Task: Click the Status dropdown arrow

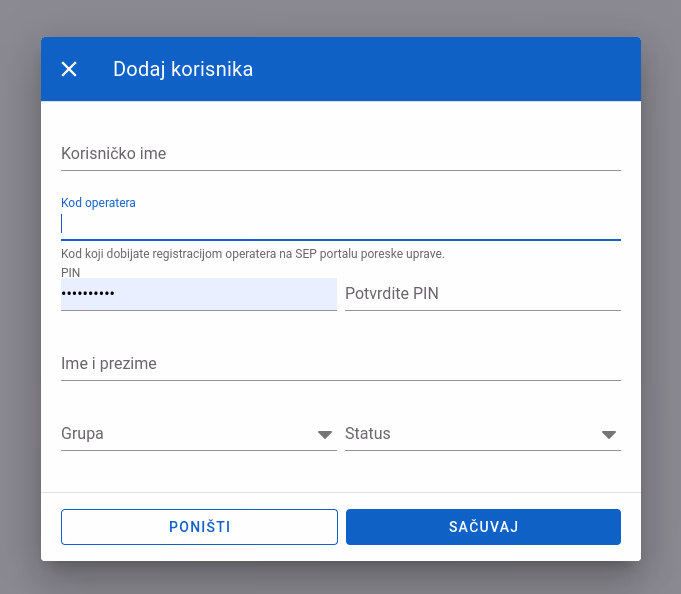Action: pos(608,435)
